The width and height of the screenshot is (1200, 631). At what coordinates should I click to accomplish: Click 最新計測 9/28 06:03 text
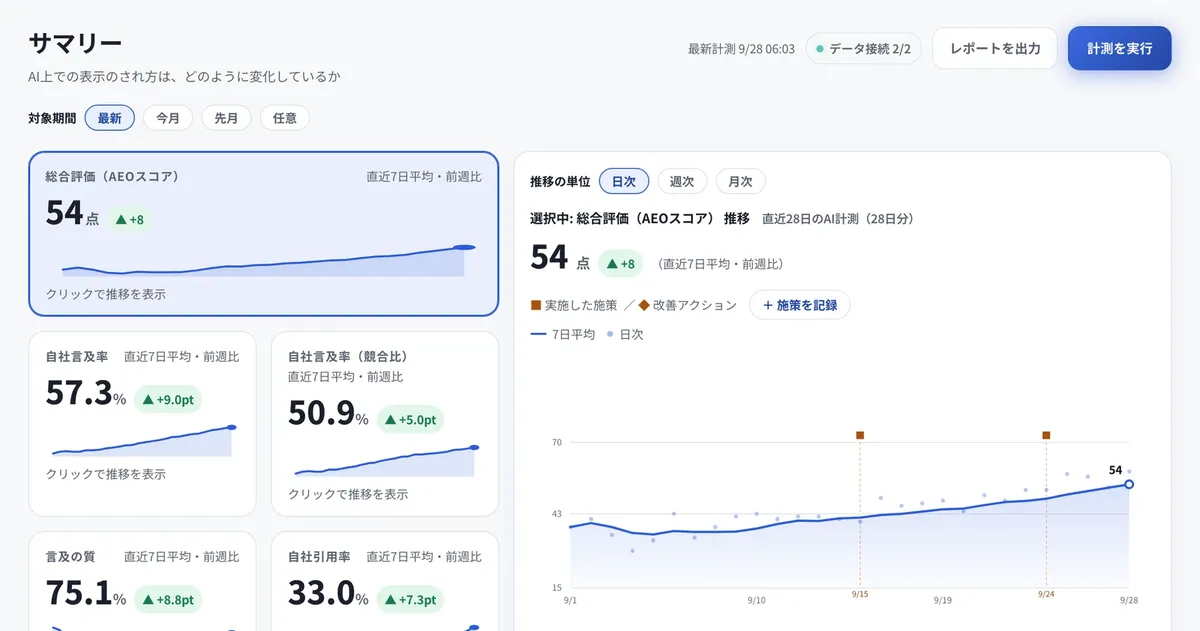click(741, 49)
